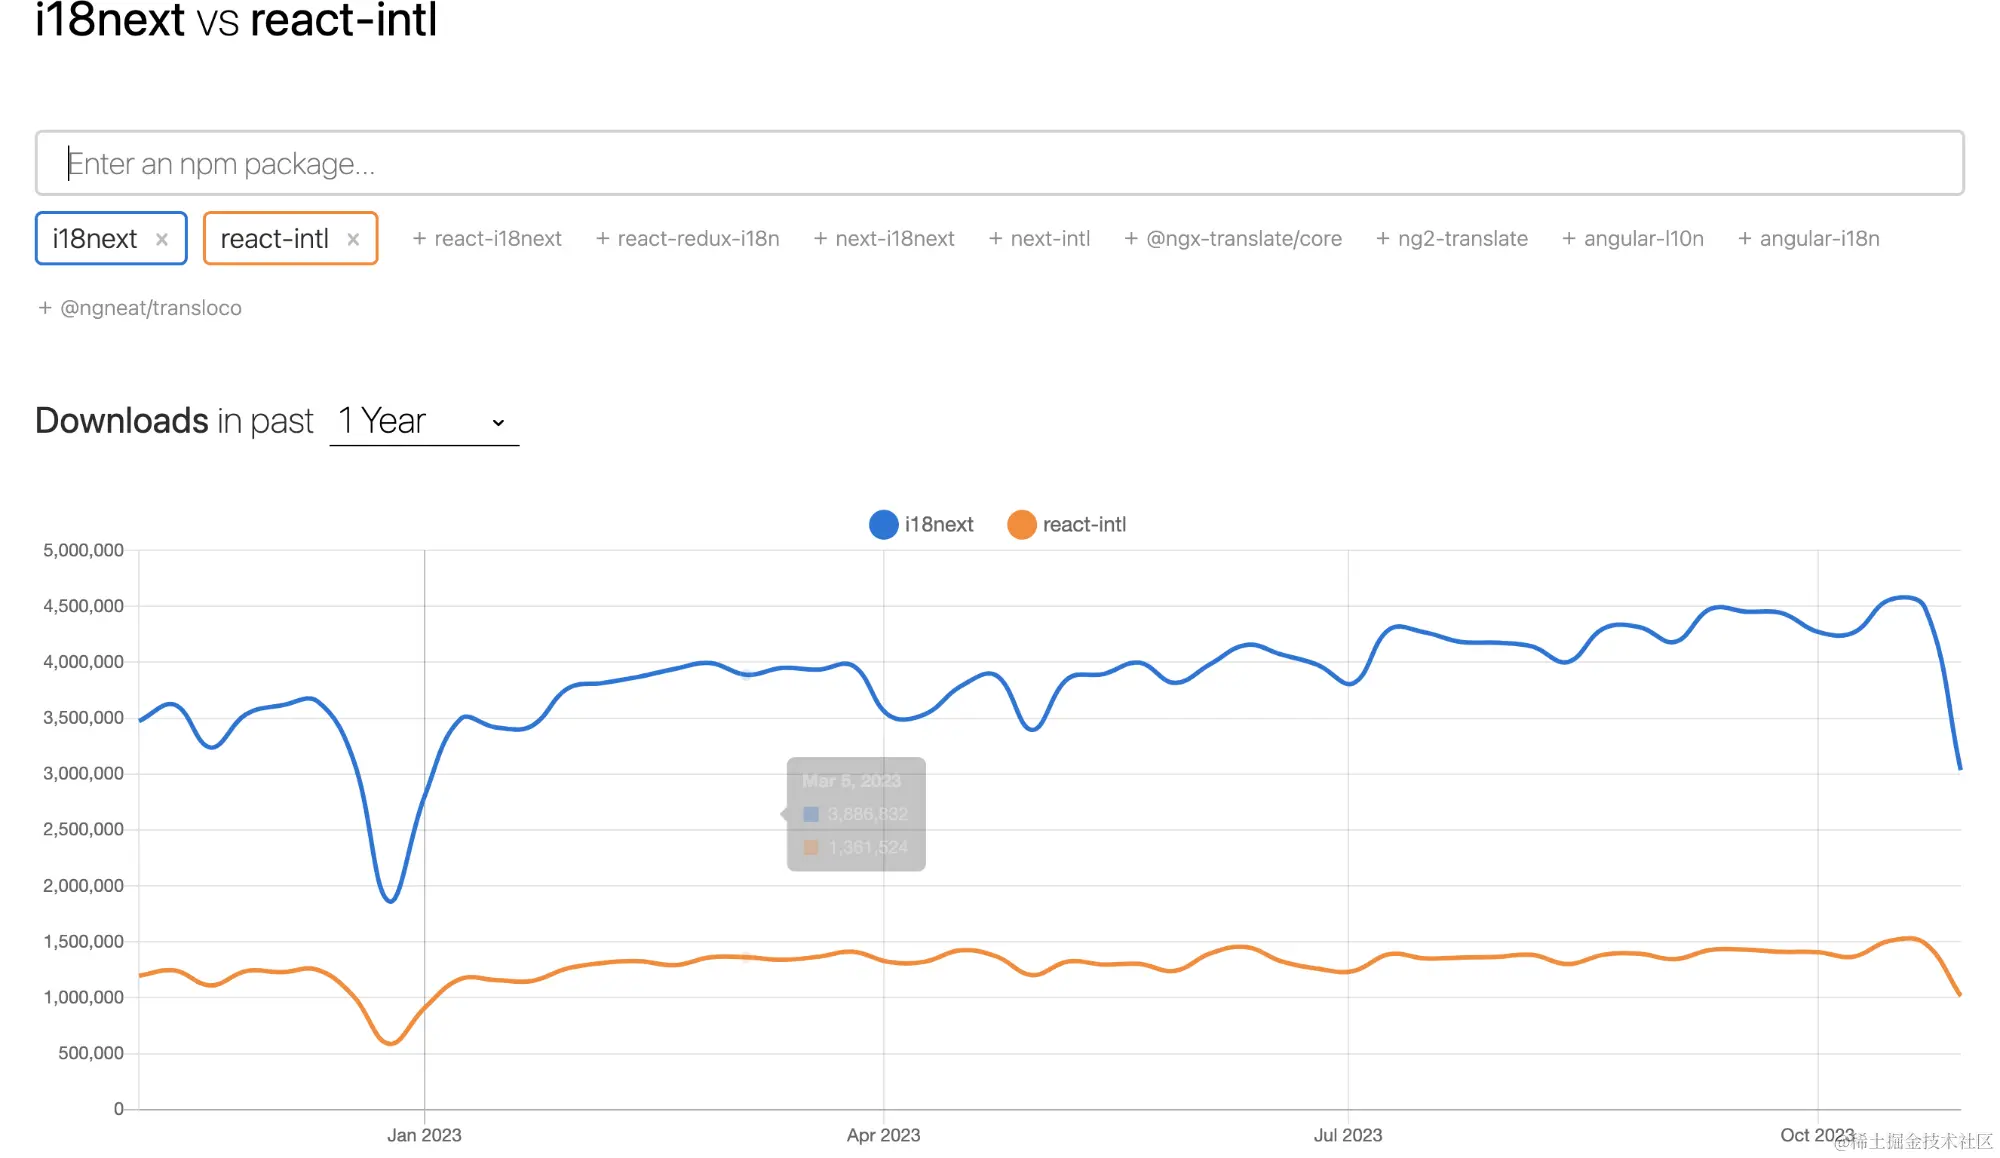Click the '2,500,000' y-axis label
Screen dimensions: 2000x1158
[x=83, y=829]
